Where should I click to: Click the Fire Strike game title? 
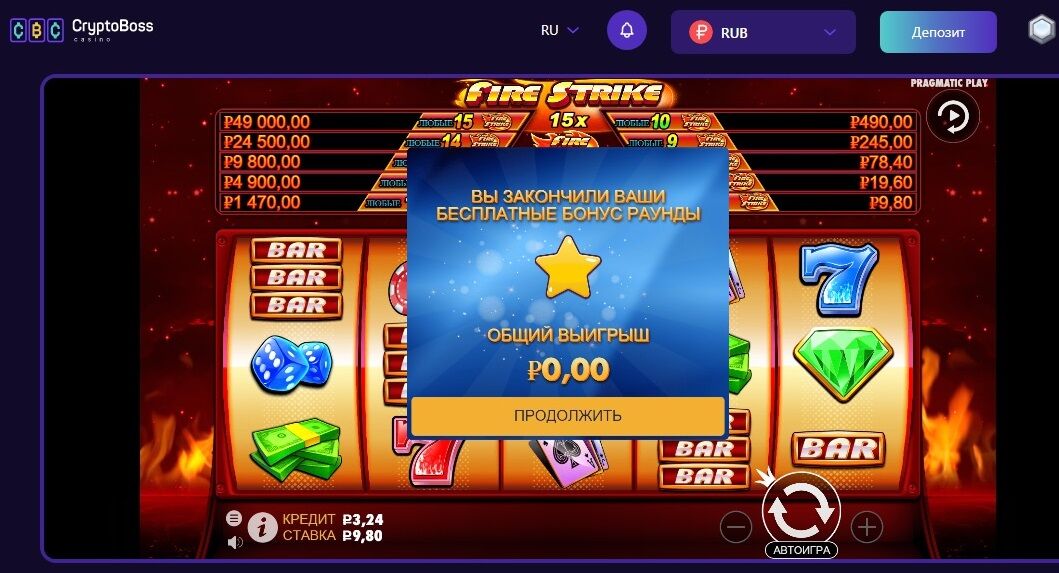(565, 94)
